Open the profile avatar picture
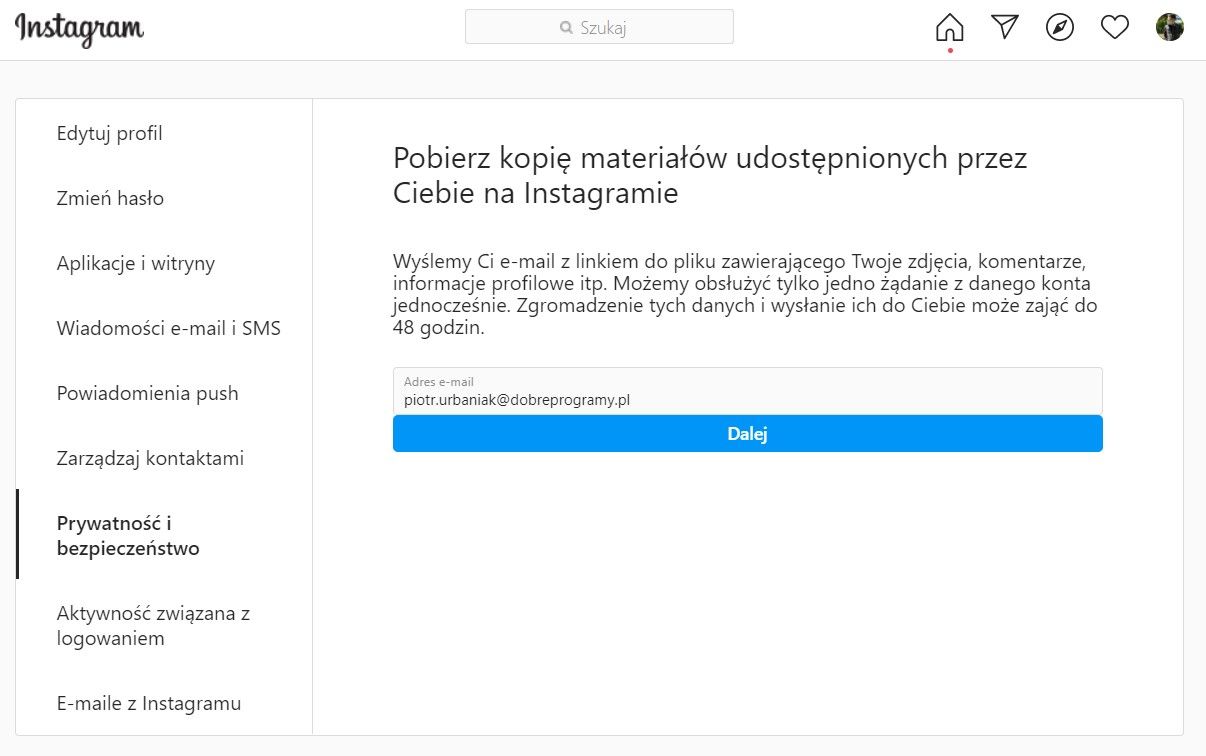1206x756 pixels. tap(1170, 27)
